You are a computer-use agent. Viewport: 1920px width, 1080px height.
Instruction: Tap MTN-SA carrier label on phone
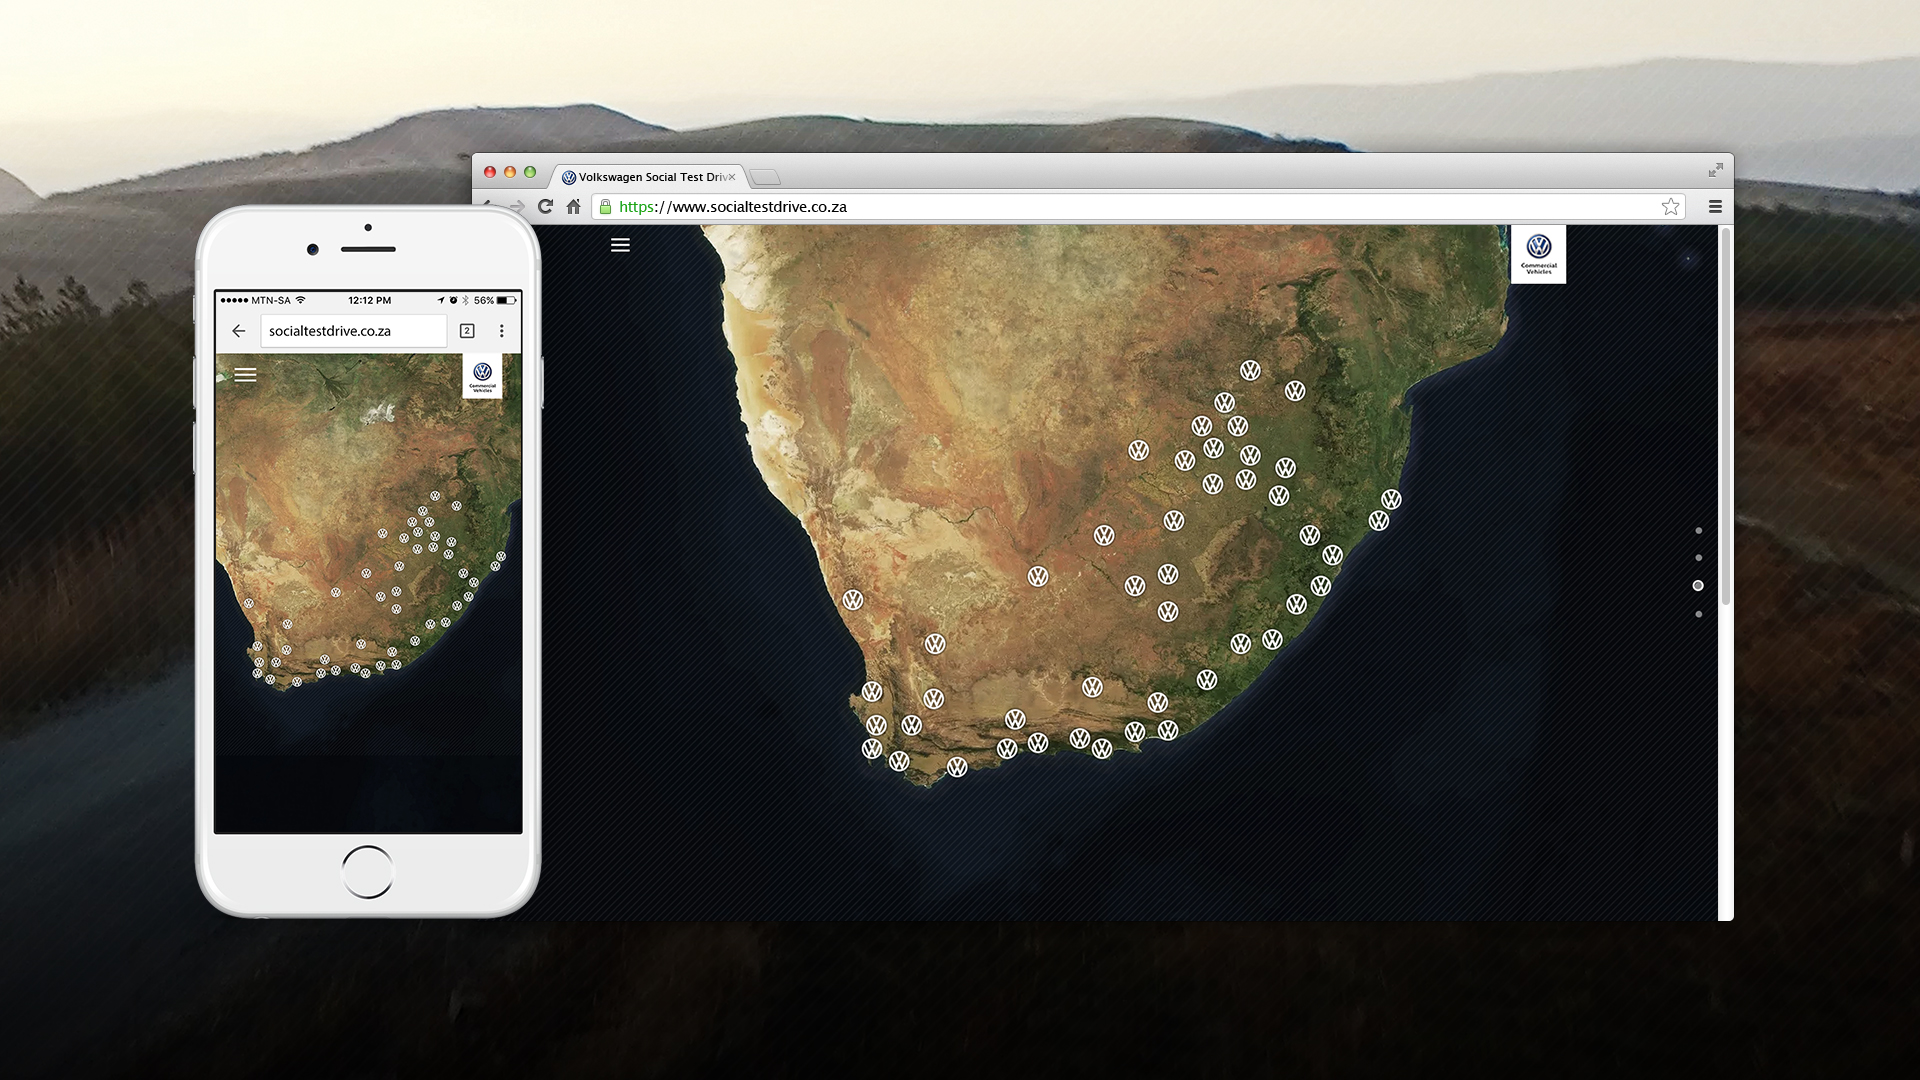pos(270,300)
